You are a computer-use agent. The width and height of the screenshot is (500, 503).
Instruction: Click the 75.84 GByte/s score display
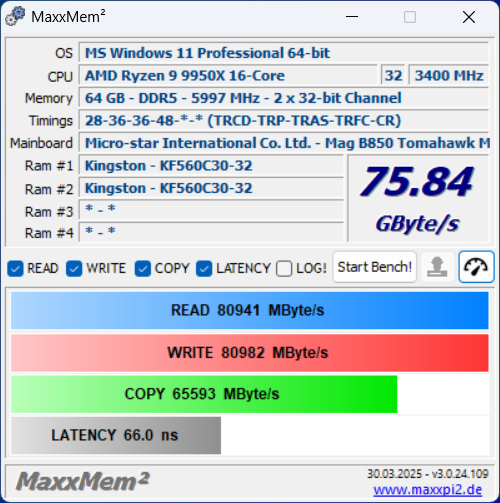coord(418,199)
